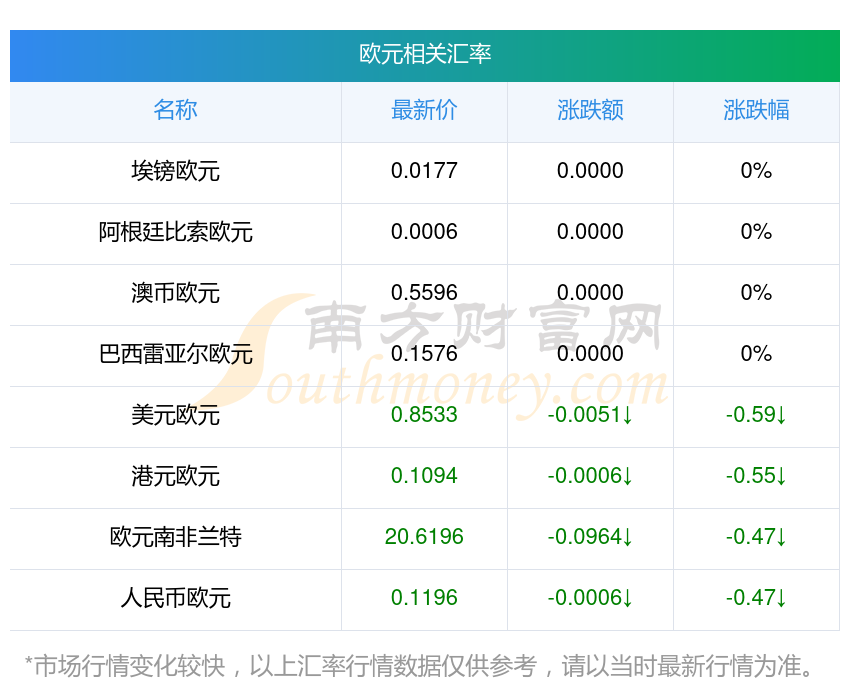Click the 人民币欧元 row name
Image resolution: width=850 pixels, height=698 pixels.
[x=175, y=598]
